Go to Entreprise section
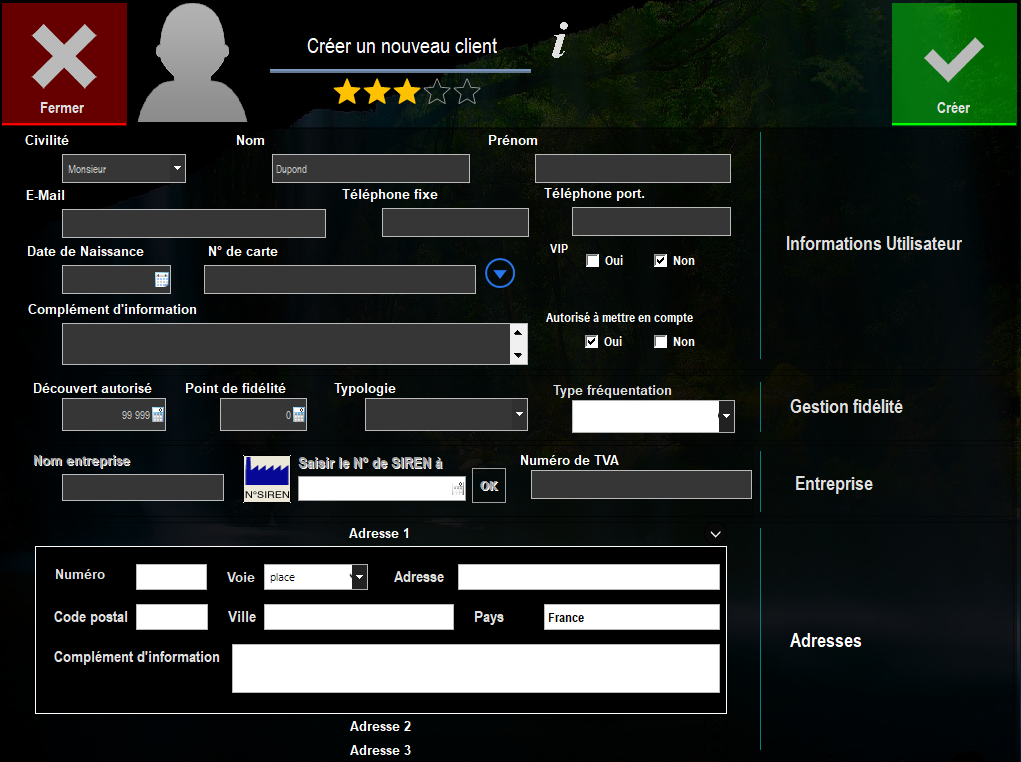 pos(833,484)
